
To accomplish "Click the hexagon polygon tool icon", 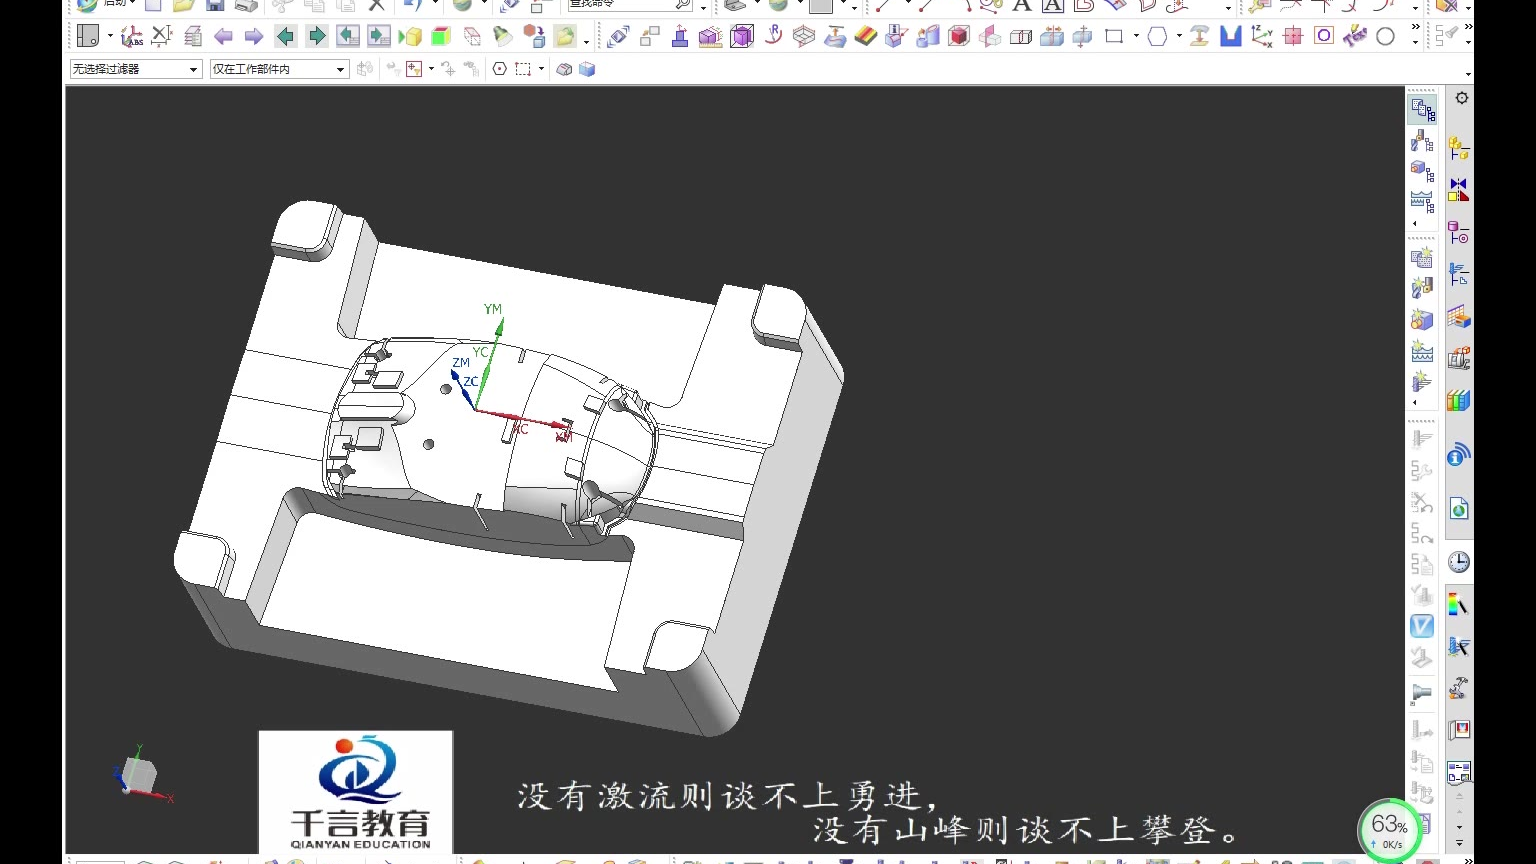I will [1157, 37].
